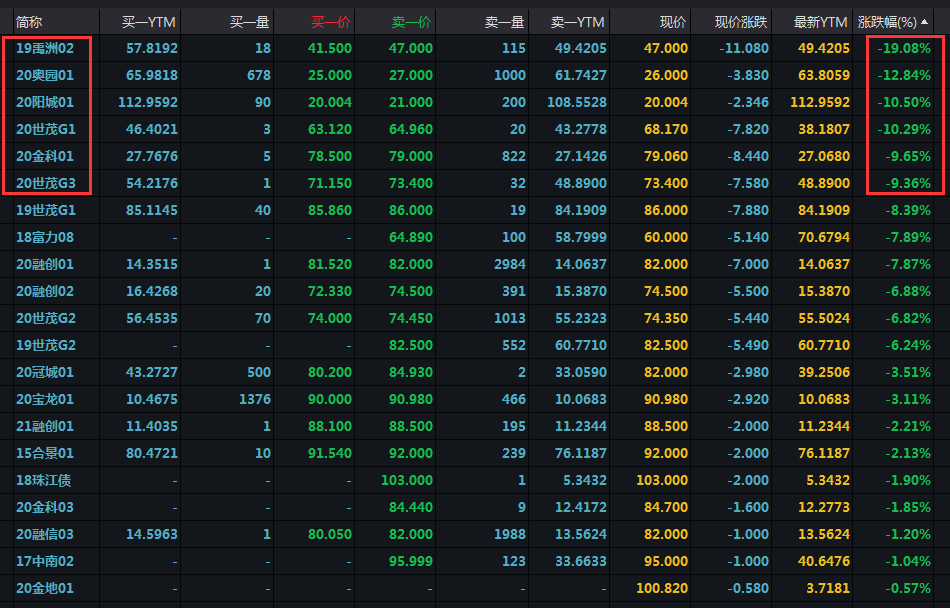Click the -8.39% value for 19世茂G1
The width and height of the screenshot is (950, 608).
(908, 210)
